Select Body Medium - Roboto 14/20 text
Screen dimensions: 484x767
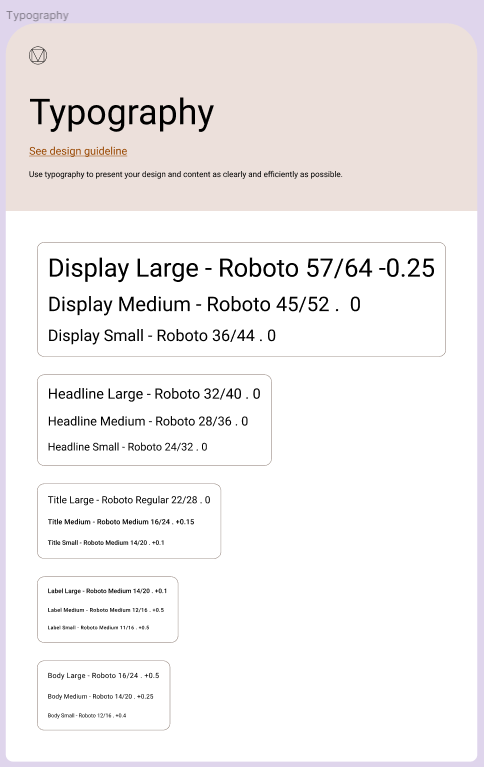click(x=100, y=697)
